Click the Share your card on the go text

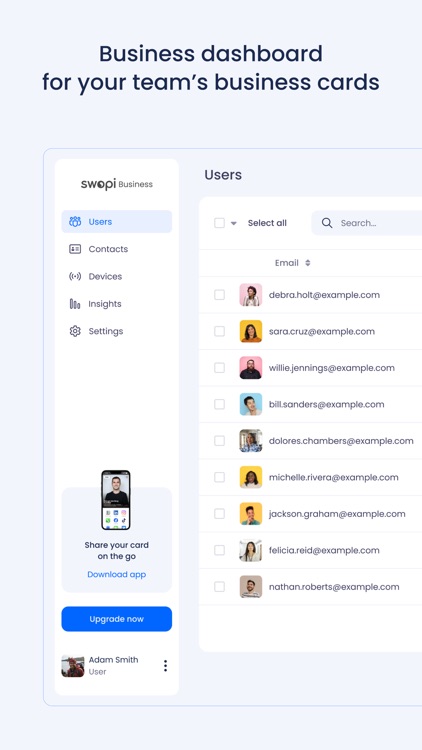coord(117,551)
